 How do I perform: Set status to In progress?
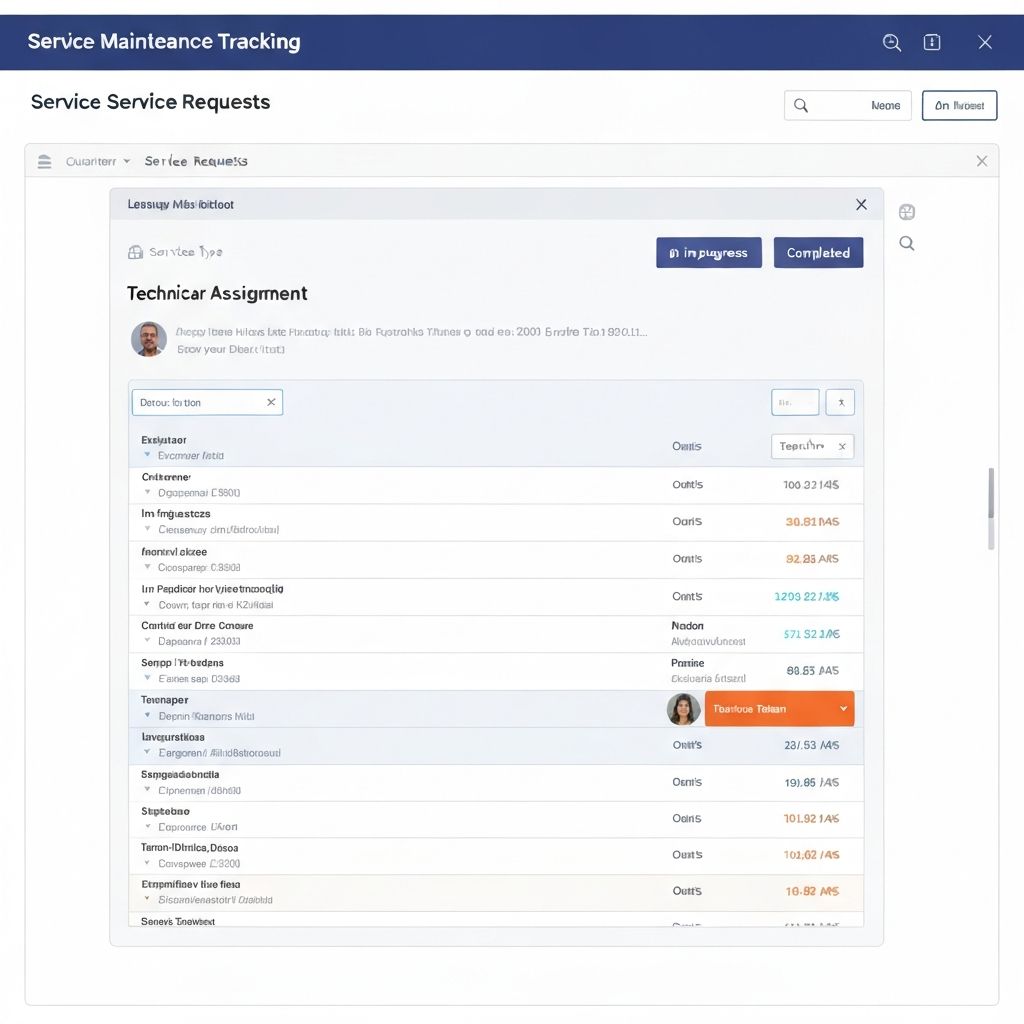[708, 253]
